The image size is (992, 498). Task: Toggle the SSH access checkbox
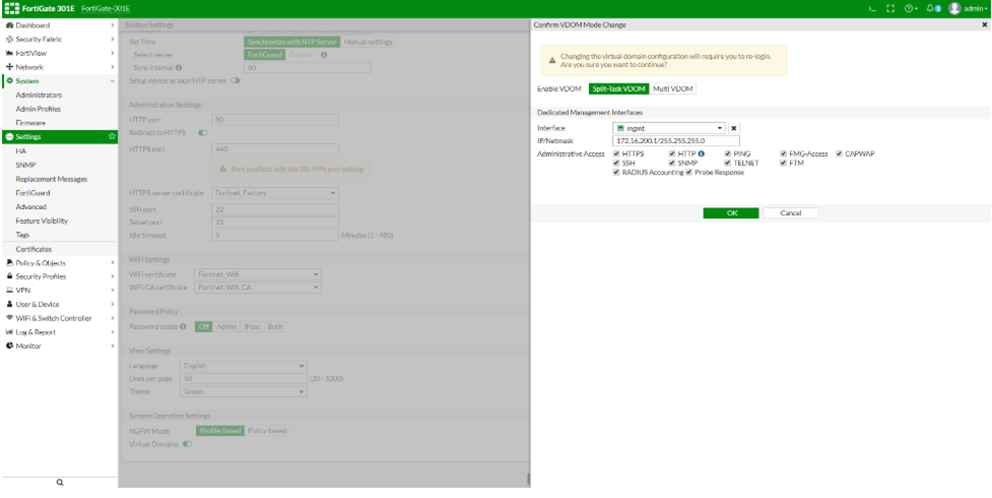pyautogui.click(x=617, y=163)
